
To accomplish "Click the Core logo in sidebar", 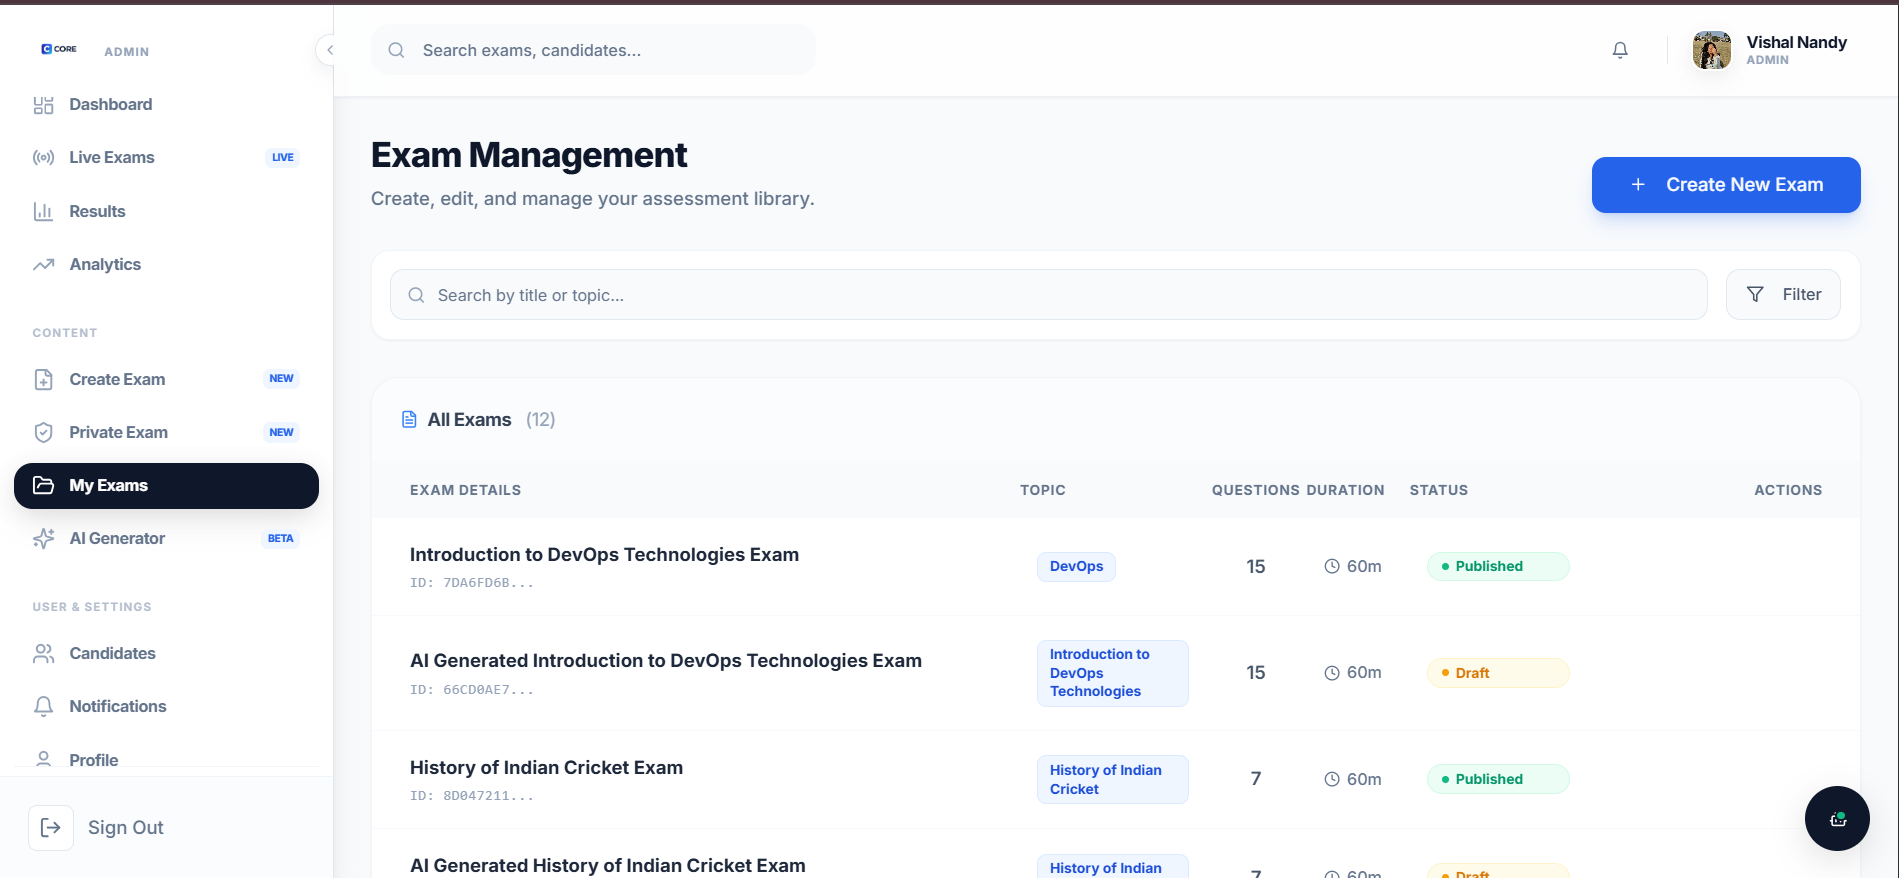I will coord(59,49).
